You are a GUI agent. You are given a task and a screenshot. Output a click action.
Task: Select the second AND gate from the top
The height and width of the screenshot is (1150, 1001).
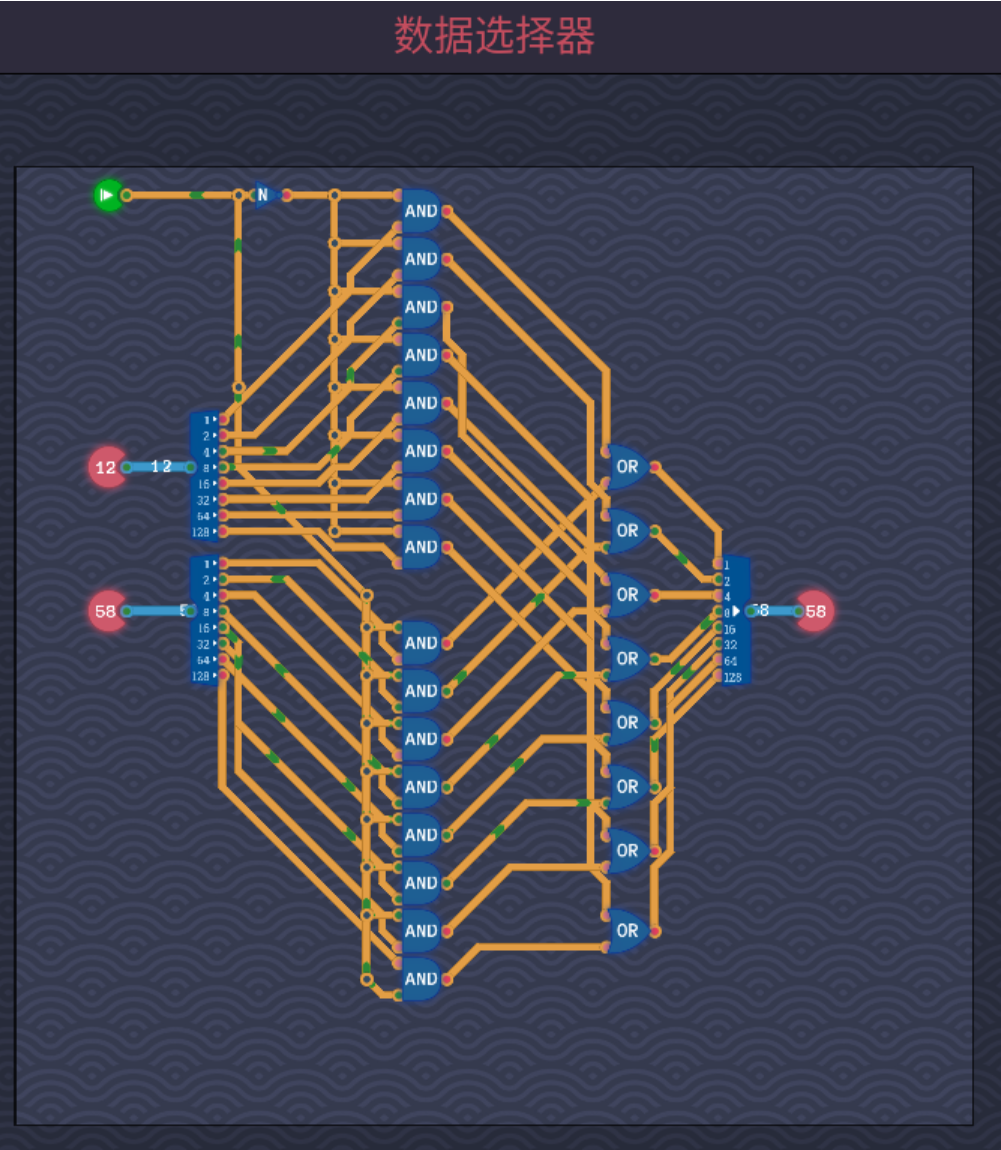tap(420, 259)
